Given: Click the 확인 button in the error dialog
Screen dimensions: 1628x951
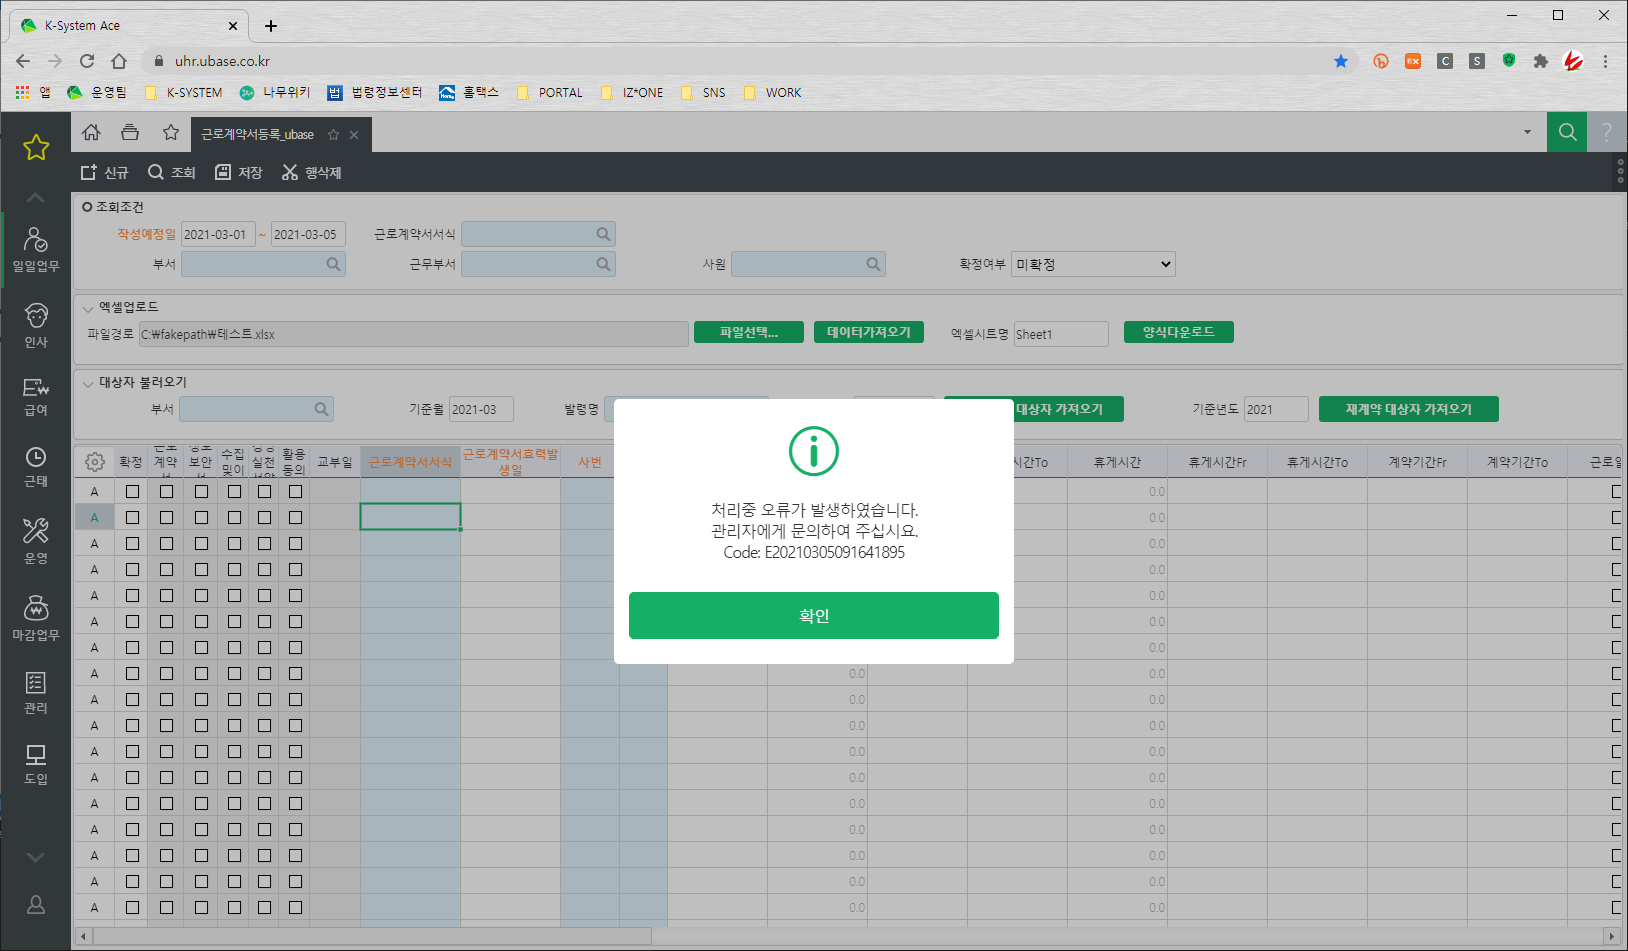Looking at the screenshot, I should pyautogui.click(x=813, y=615).
